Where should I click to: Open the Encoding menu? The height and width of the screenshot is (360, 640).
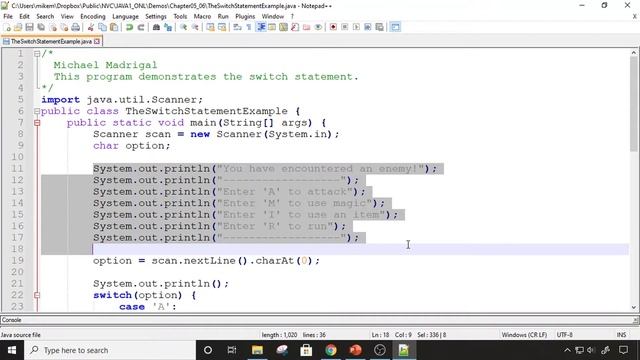pyautogui.click(x=93, y=16)
